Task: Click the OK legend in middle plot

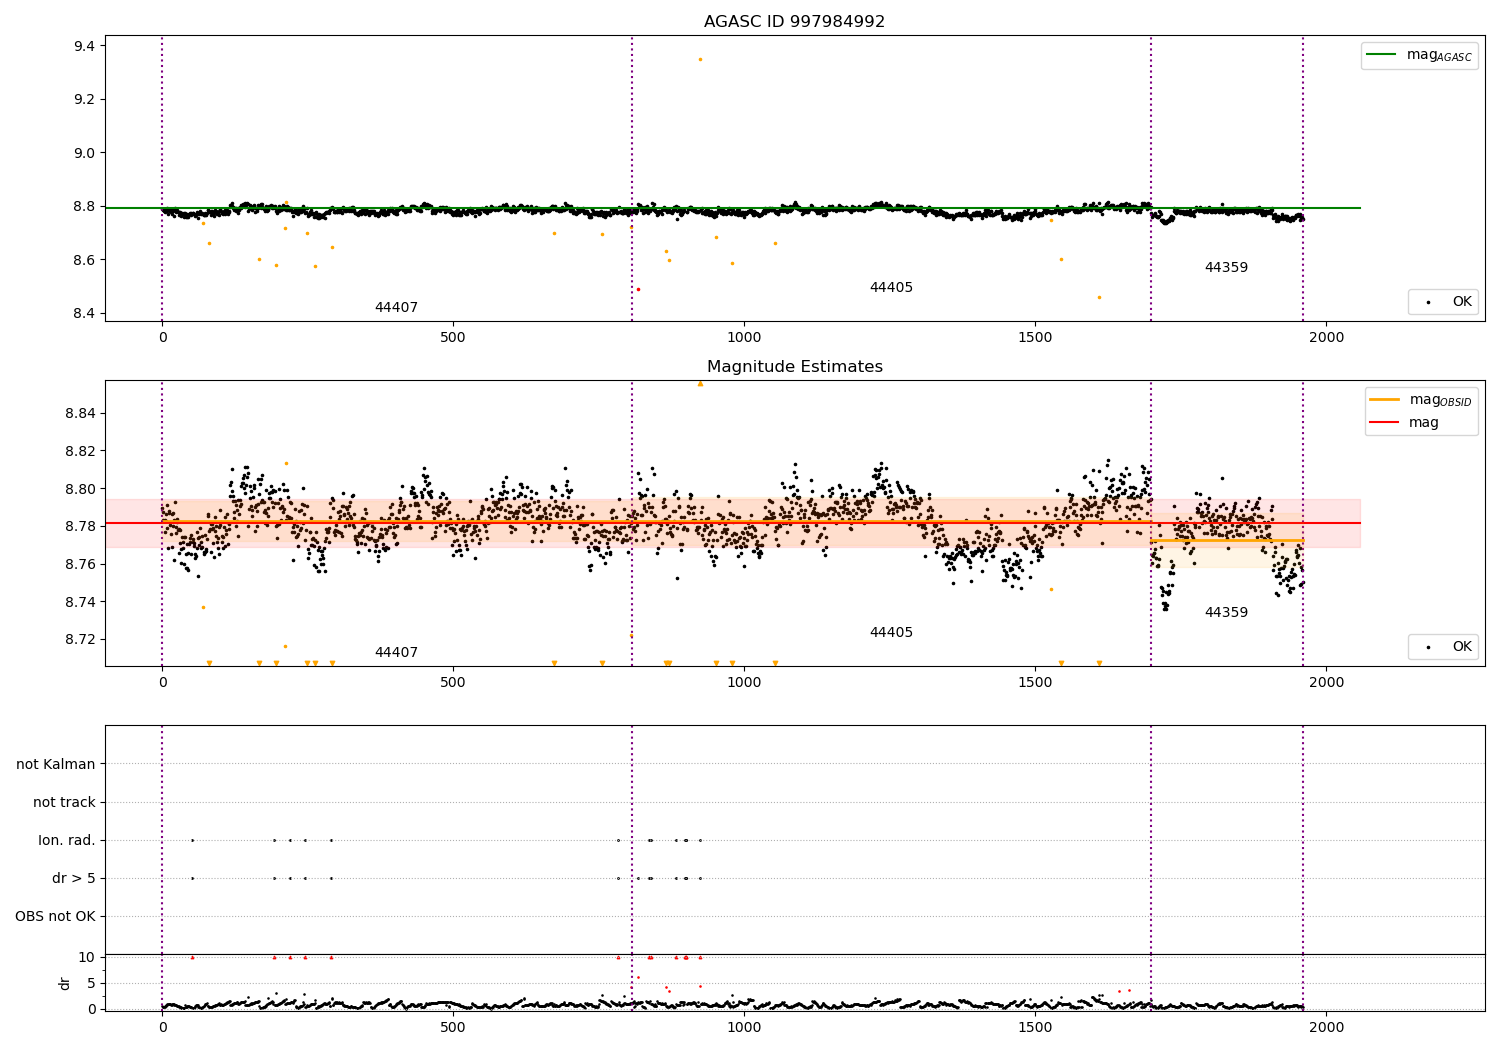Action: tap(1443, 646)
